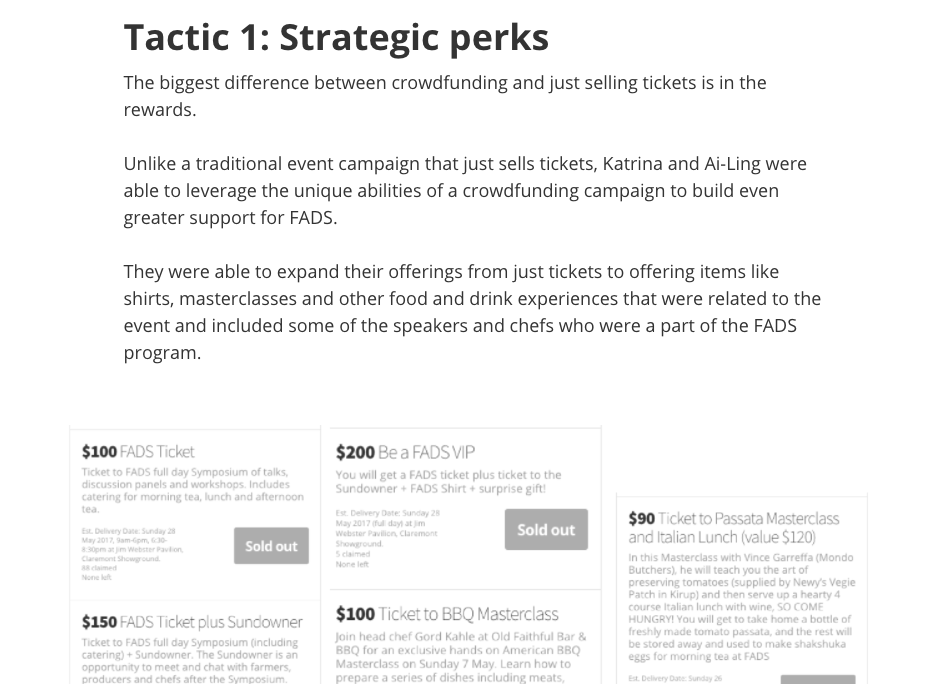Viewport: 940px width, 684px height.
Task: Select the dark button under the $90 Masterclass card
Action: tap(816, 679)
